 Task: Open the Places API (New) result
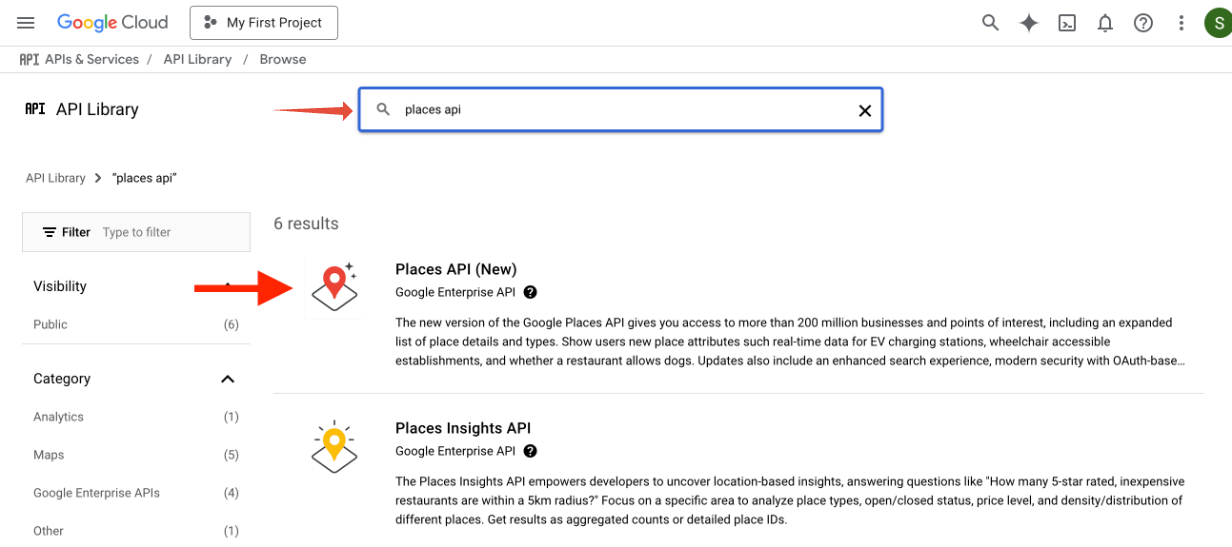[x=456, y=269]
